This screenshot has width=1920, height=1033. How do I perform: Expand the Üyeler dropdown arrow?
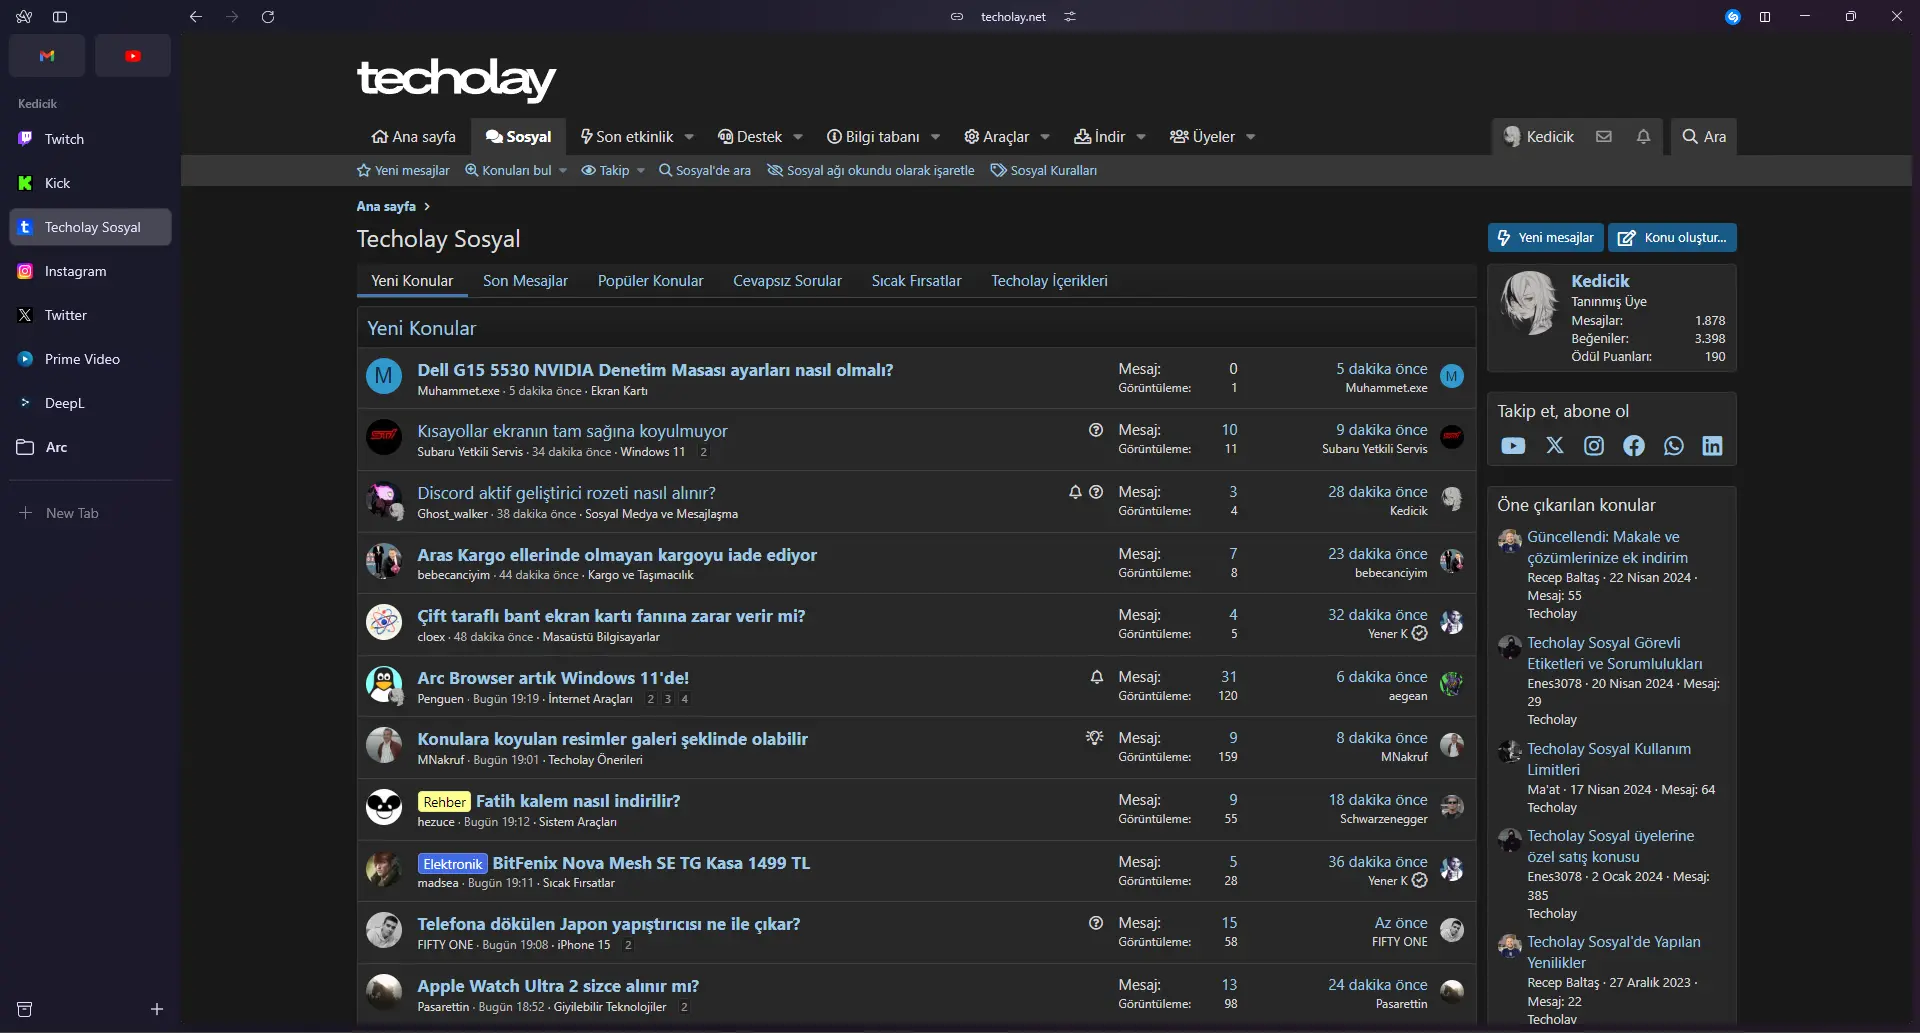[1251, 137]
